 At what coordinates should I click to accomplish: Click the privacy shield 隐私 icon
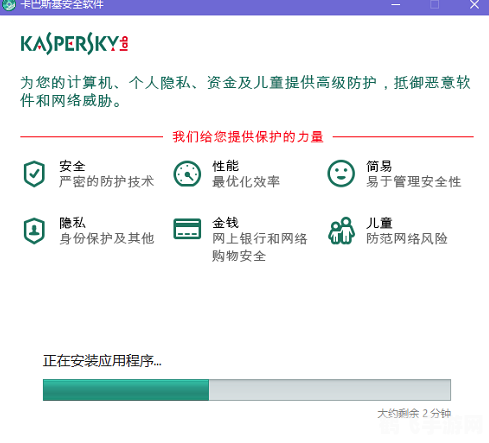pyautogui.click(x=34, y=231)
